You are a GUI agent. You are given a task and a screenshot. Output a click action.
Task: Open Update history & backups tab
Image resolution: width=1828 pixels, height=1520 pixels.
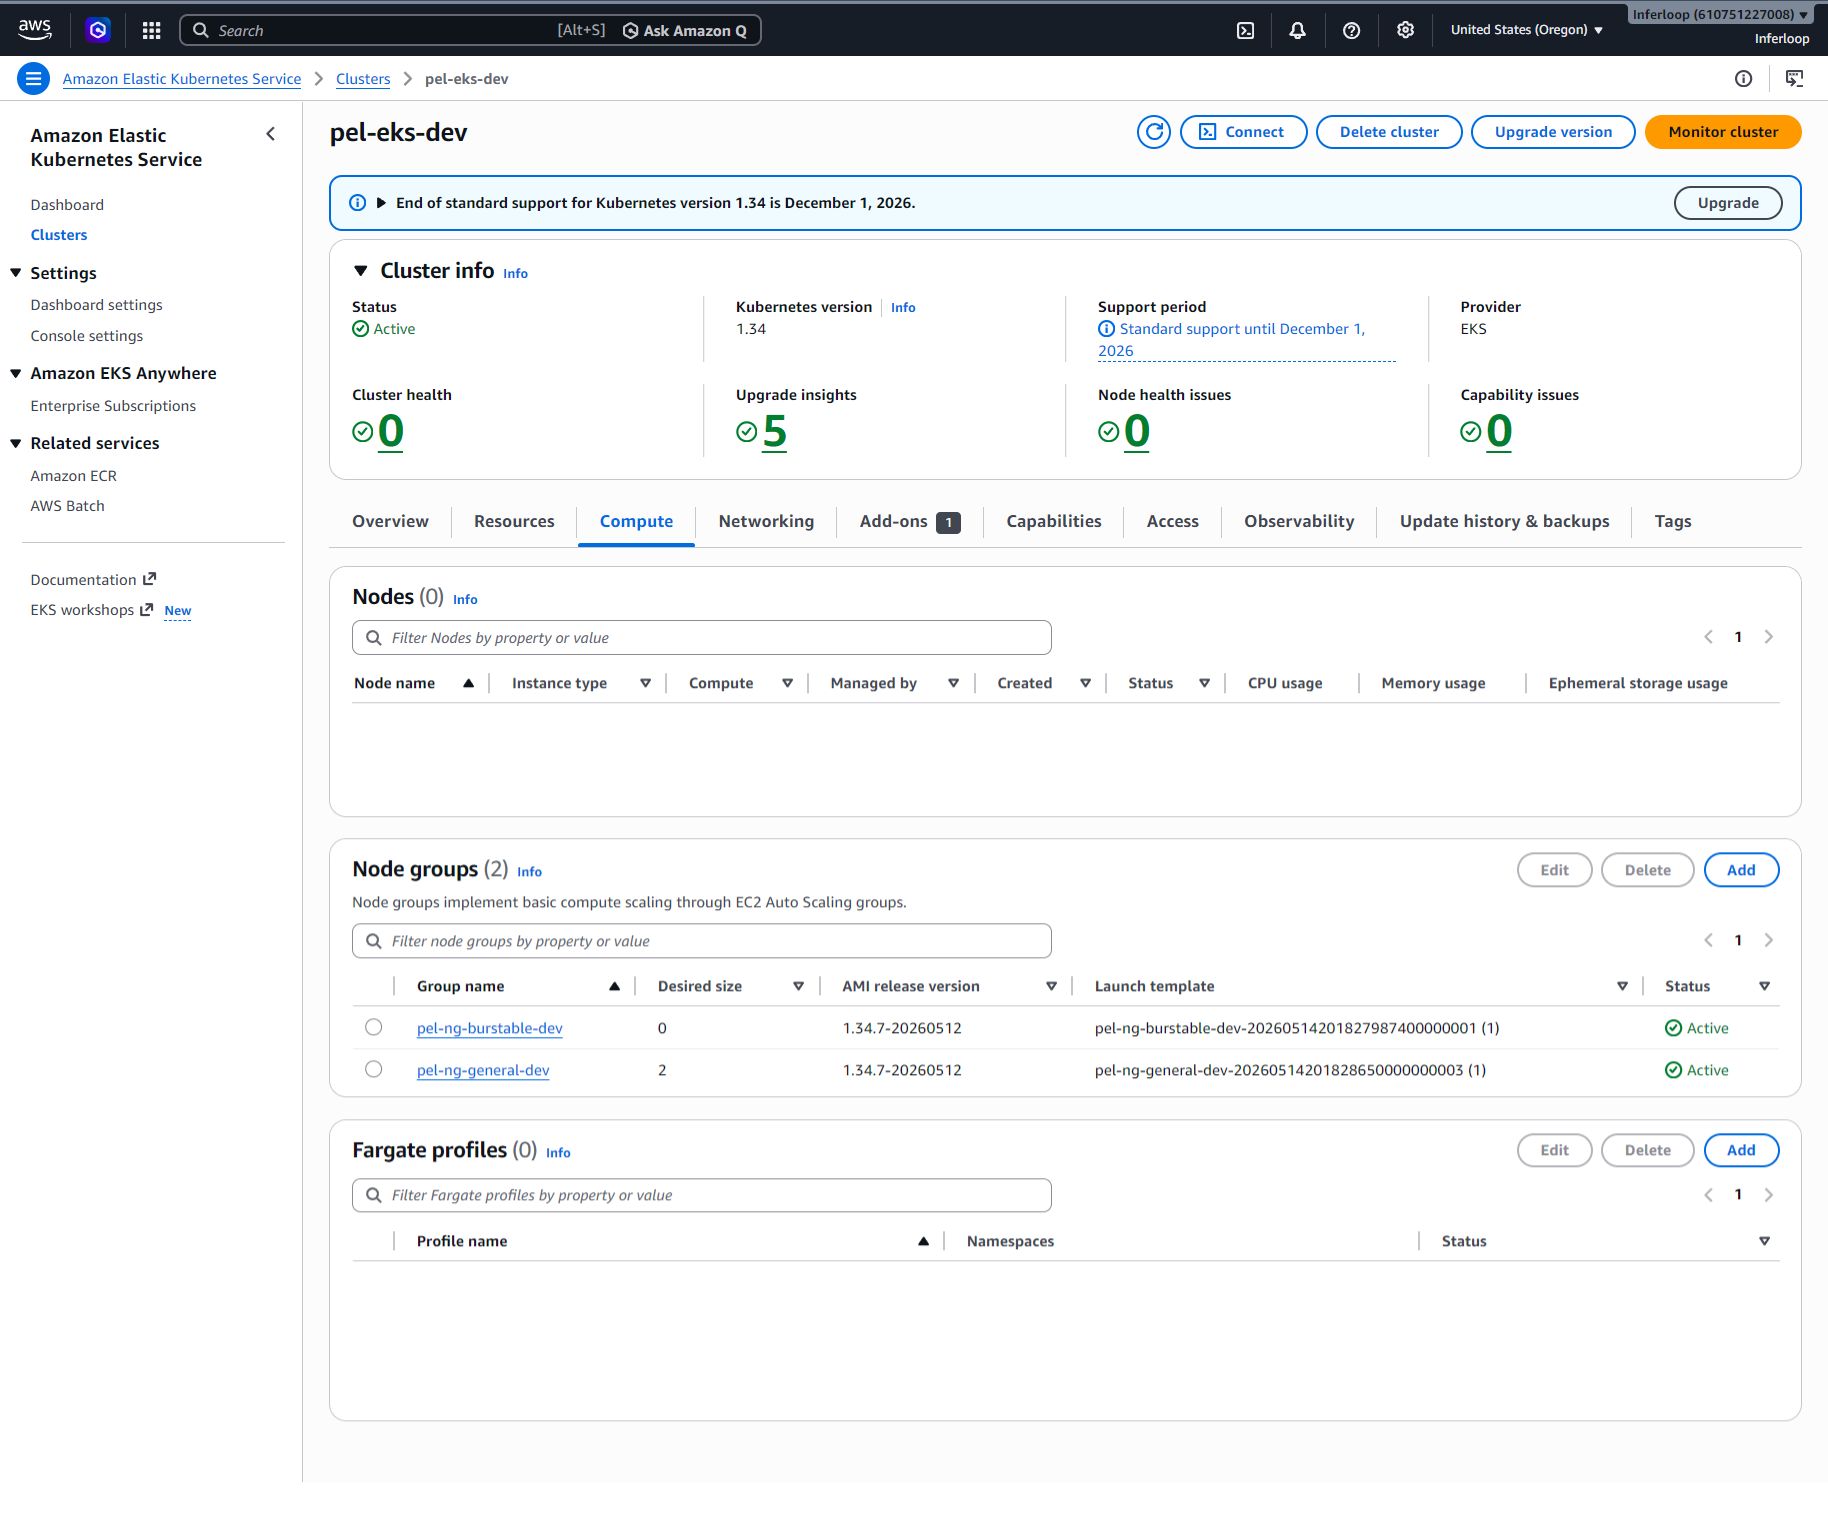(1504, 521)
